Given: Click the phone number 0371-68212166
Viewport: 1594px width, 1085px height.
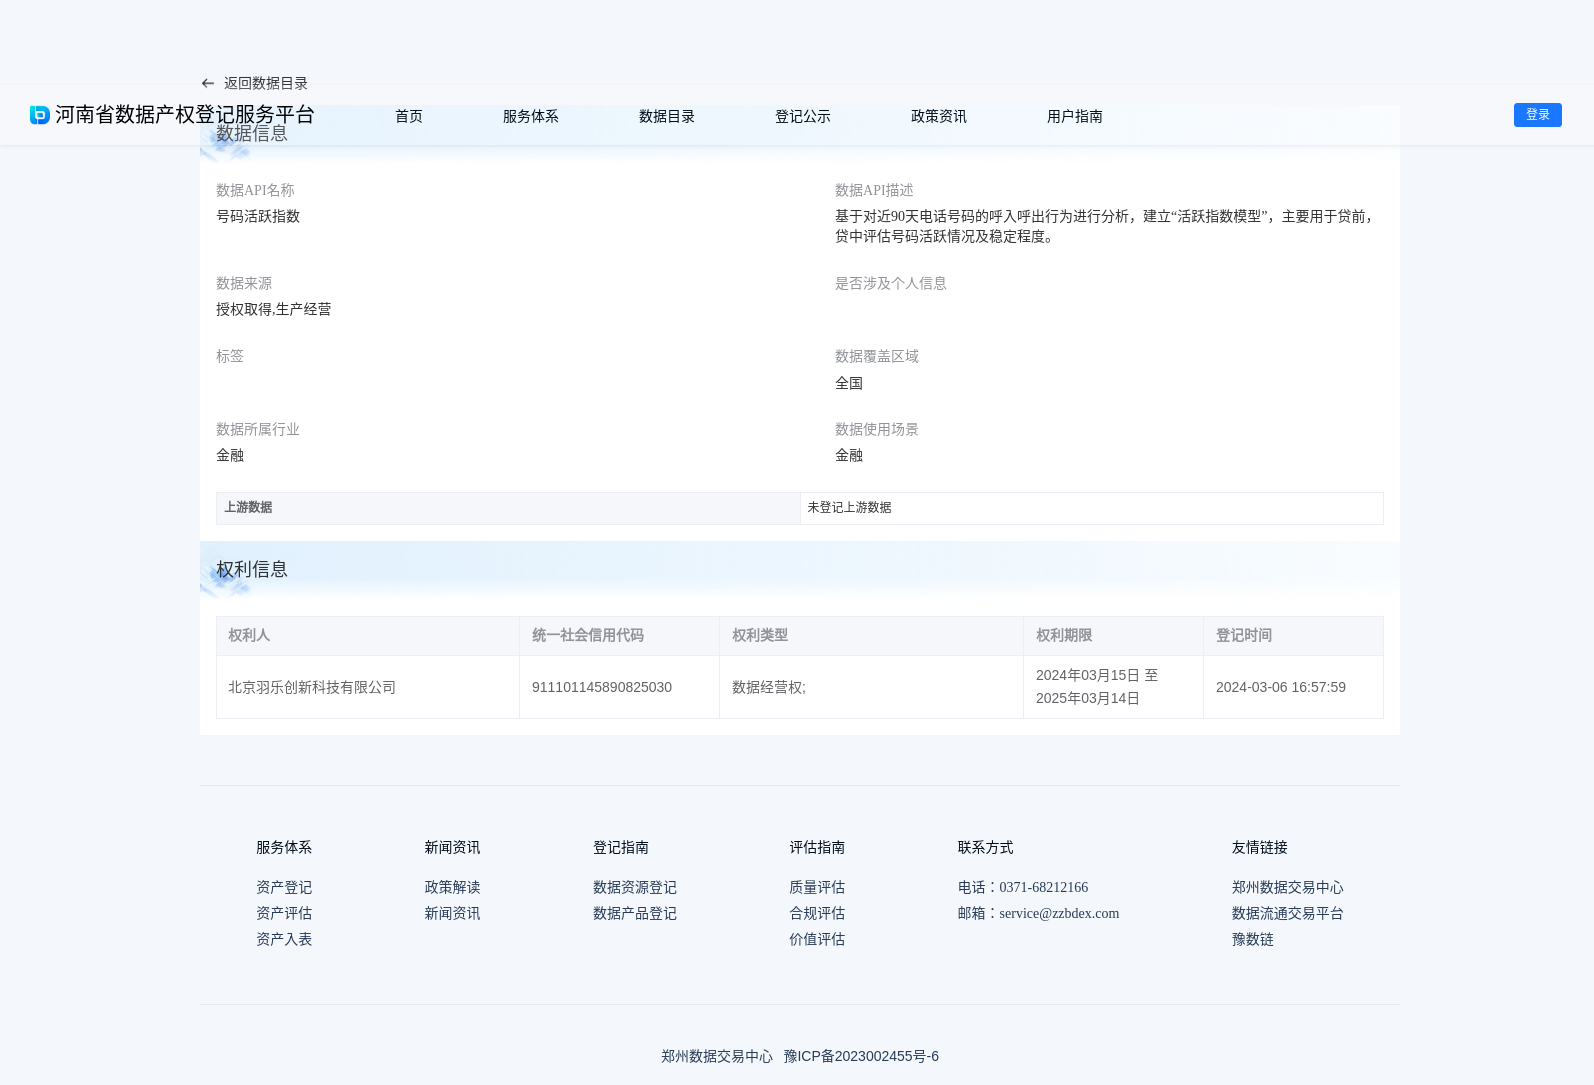Looking at the screenshot, I should [x=1044, y=888].
